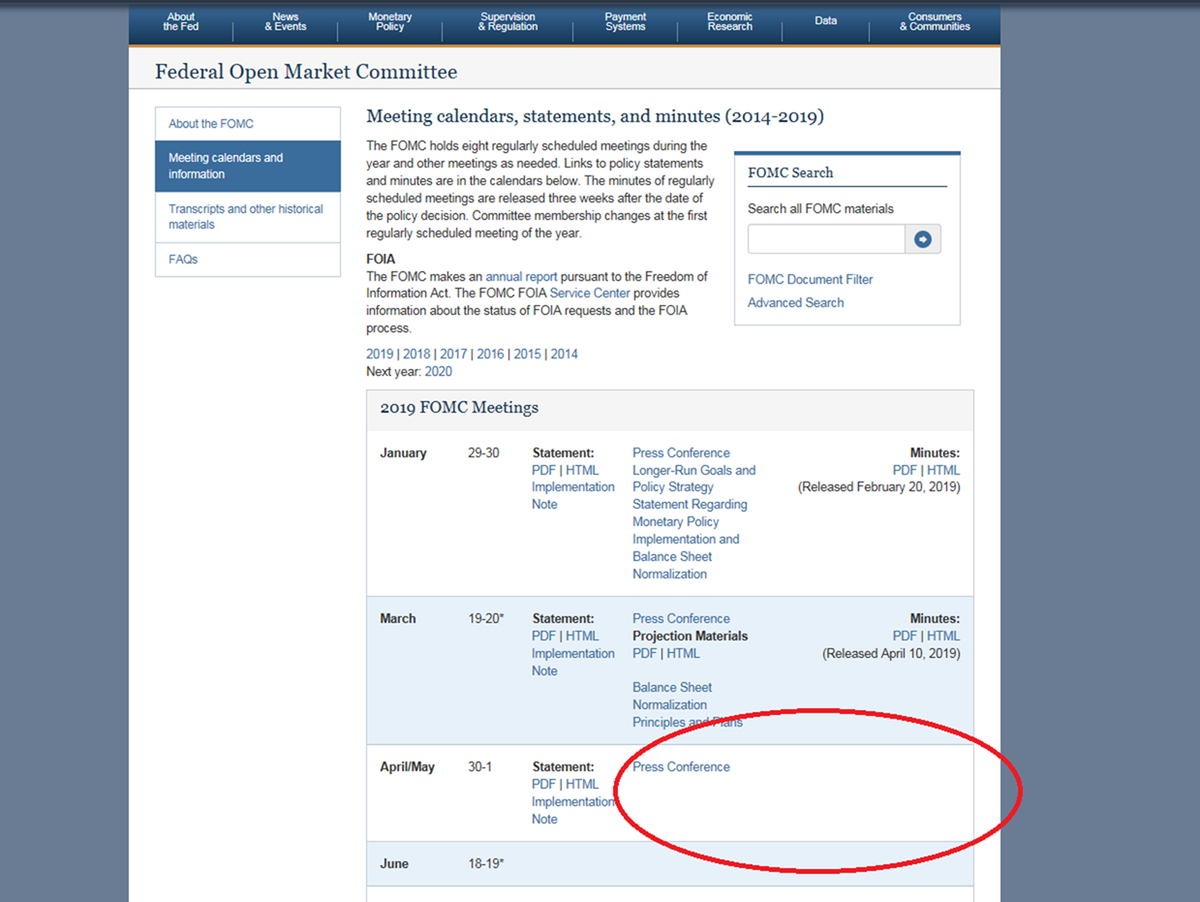Open April/May Press Conference link
Viewport: 1200px width, 902px height.
[681, 767]
